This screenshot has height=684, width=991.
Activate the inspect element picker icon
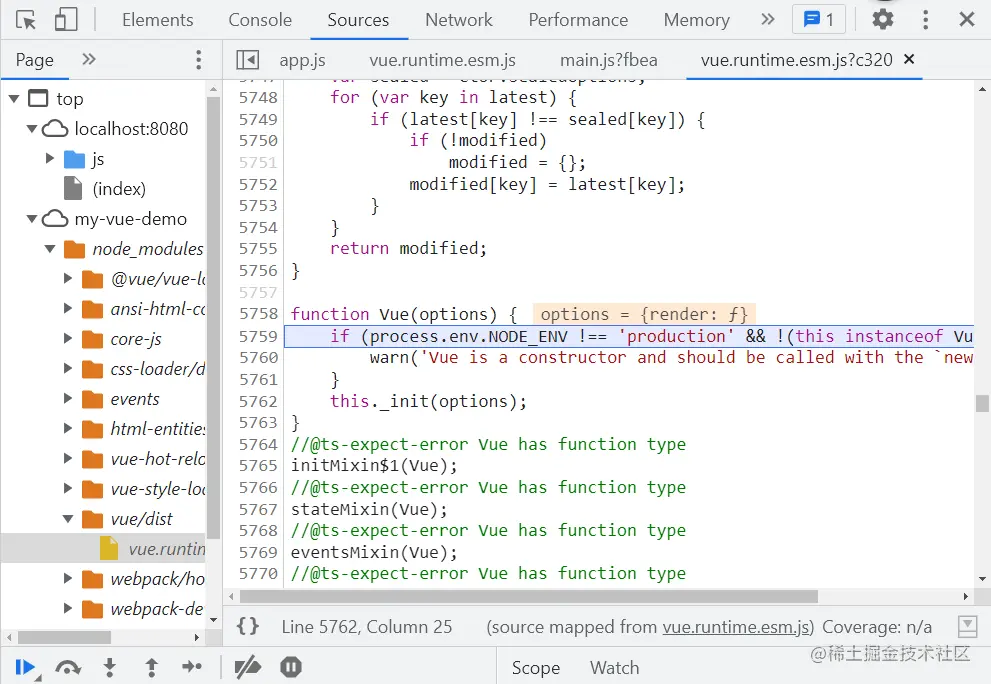point(26,20)
